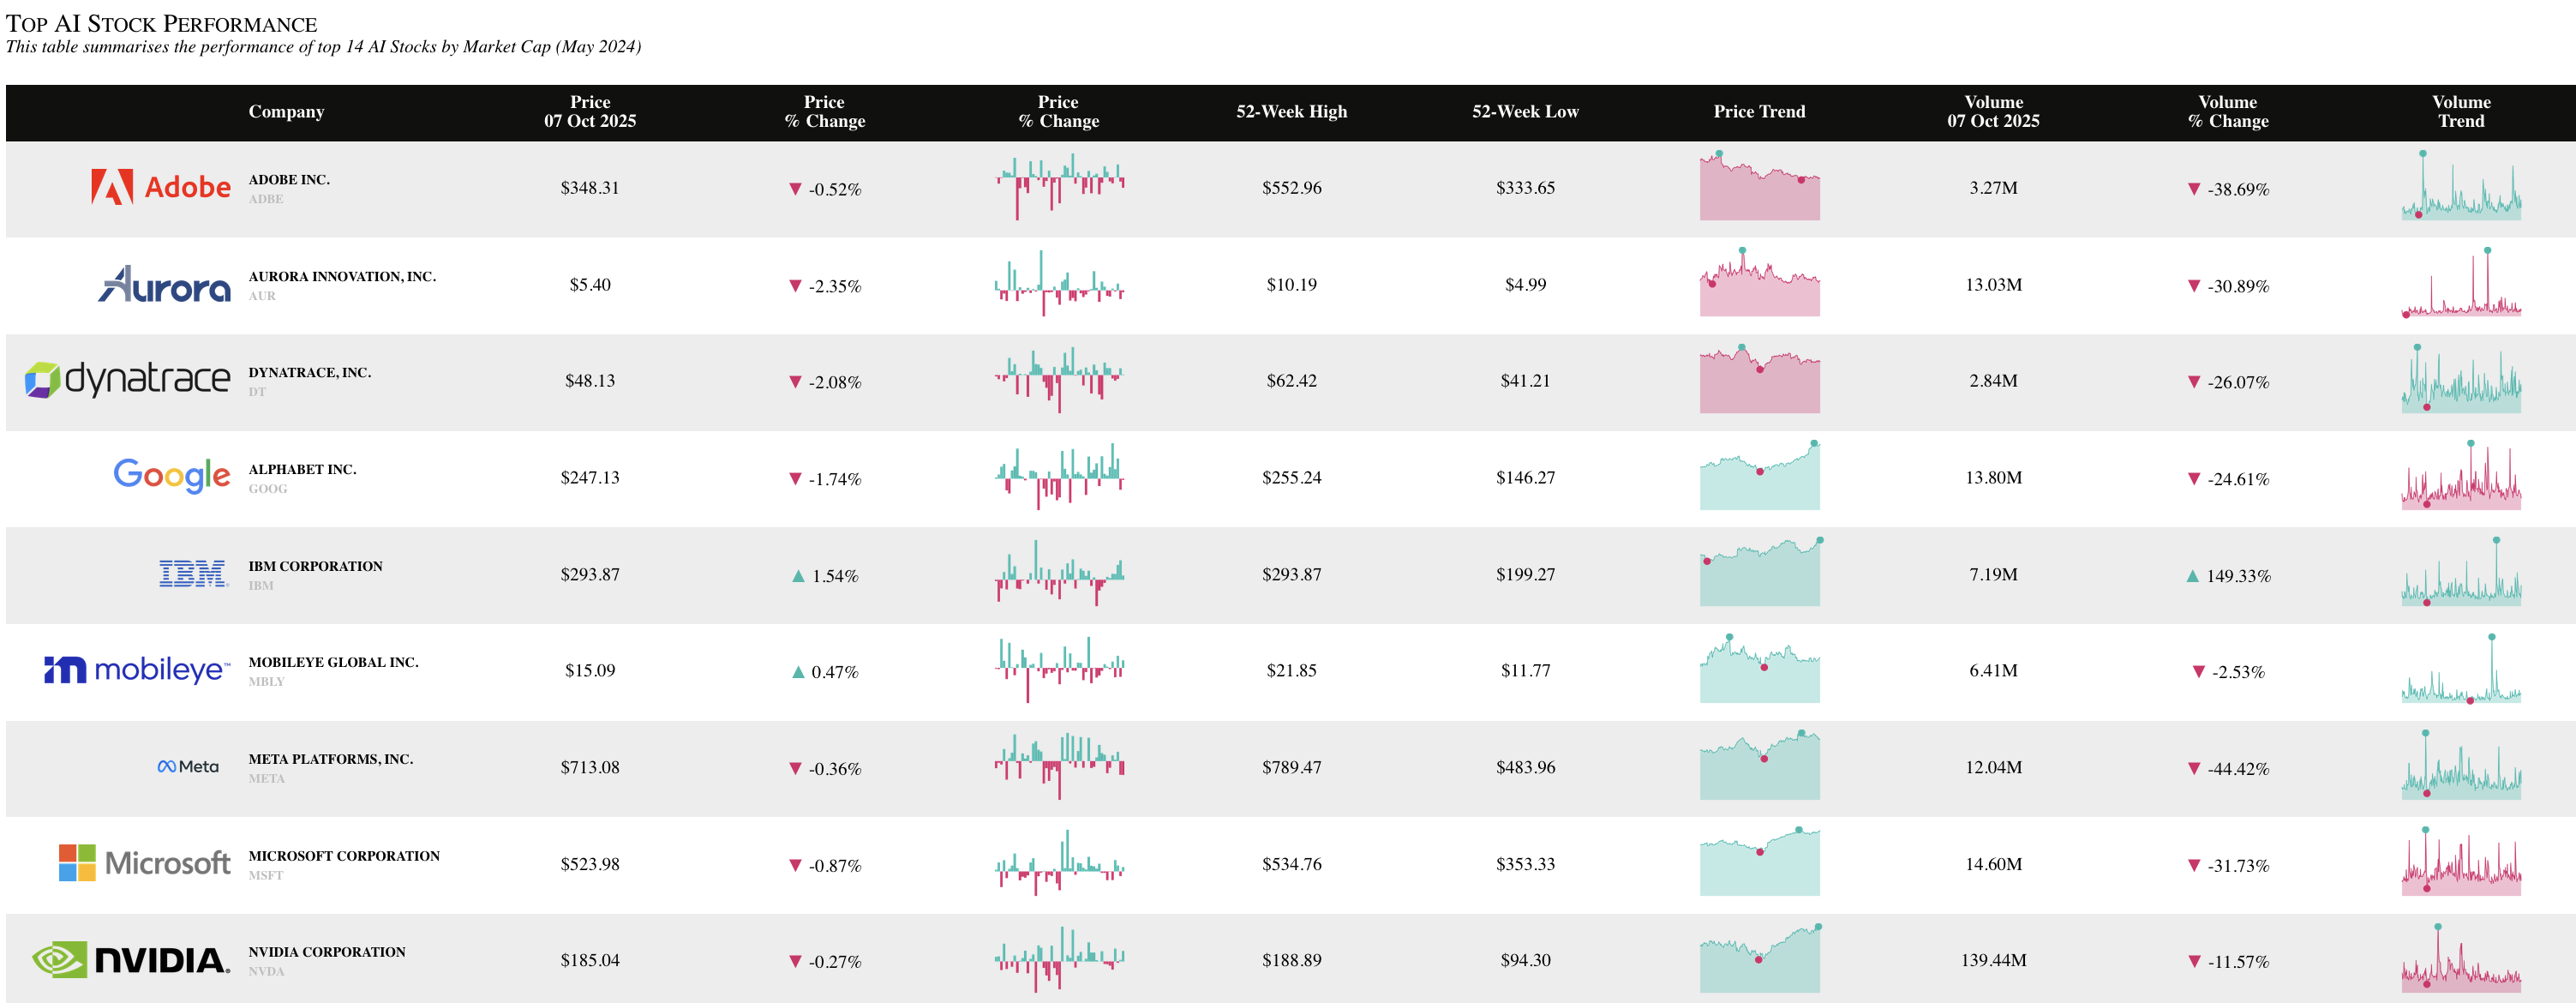Click the Mobileye logo

tap(136, 669)
